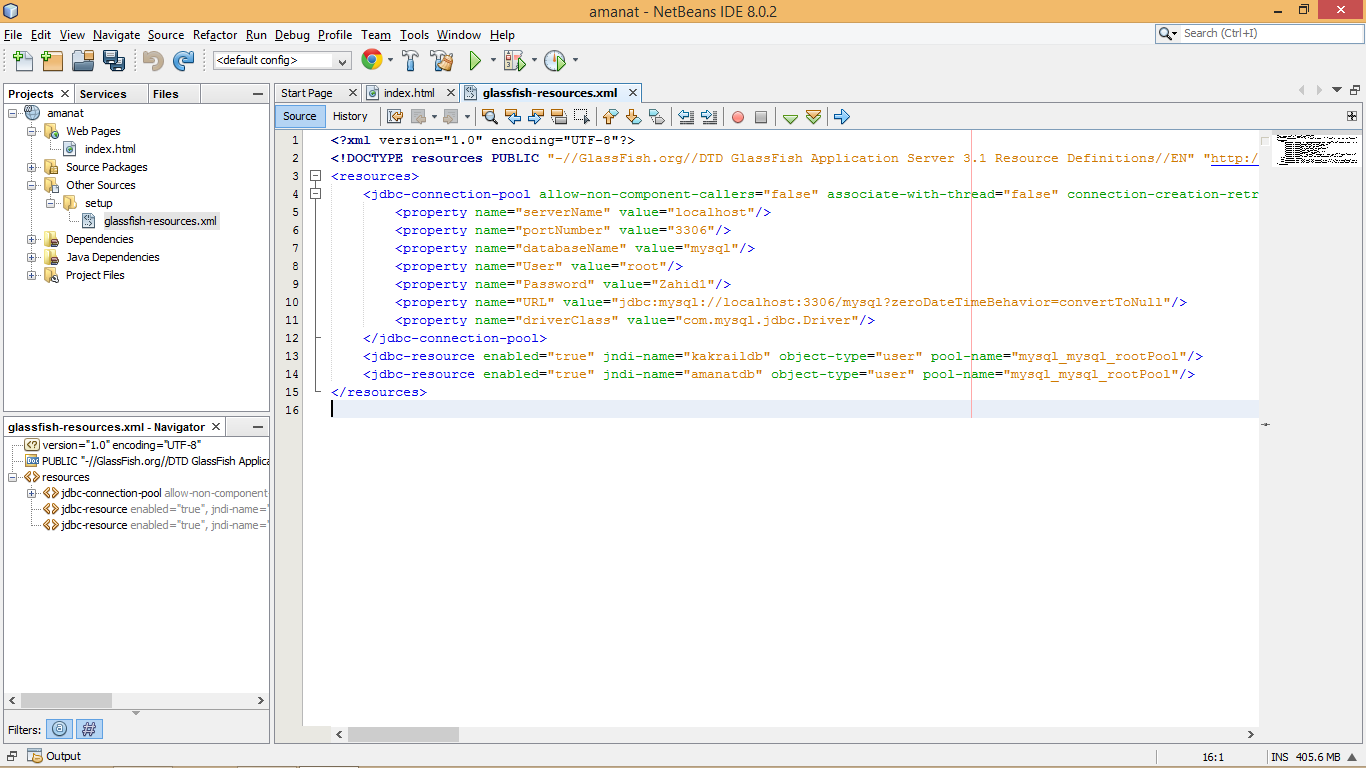1366x768 pixels.
Task: Open the Run Project dropdown arrow
Action: point(494,60)
